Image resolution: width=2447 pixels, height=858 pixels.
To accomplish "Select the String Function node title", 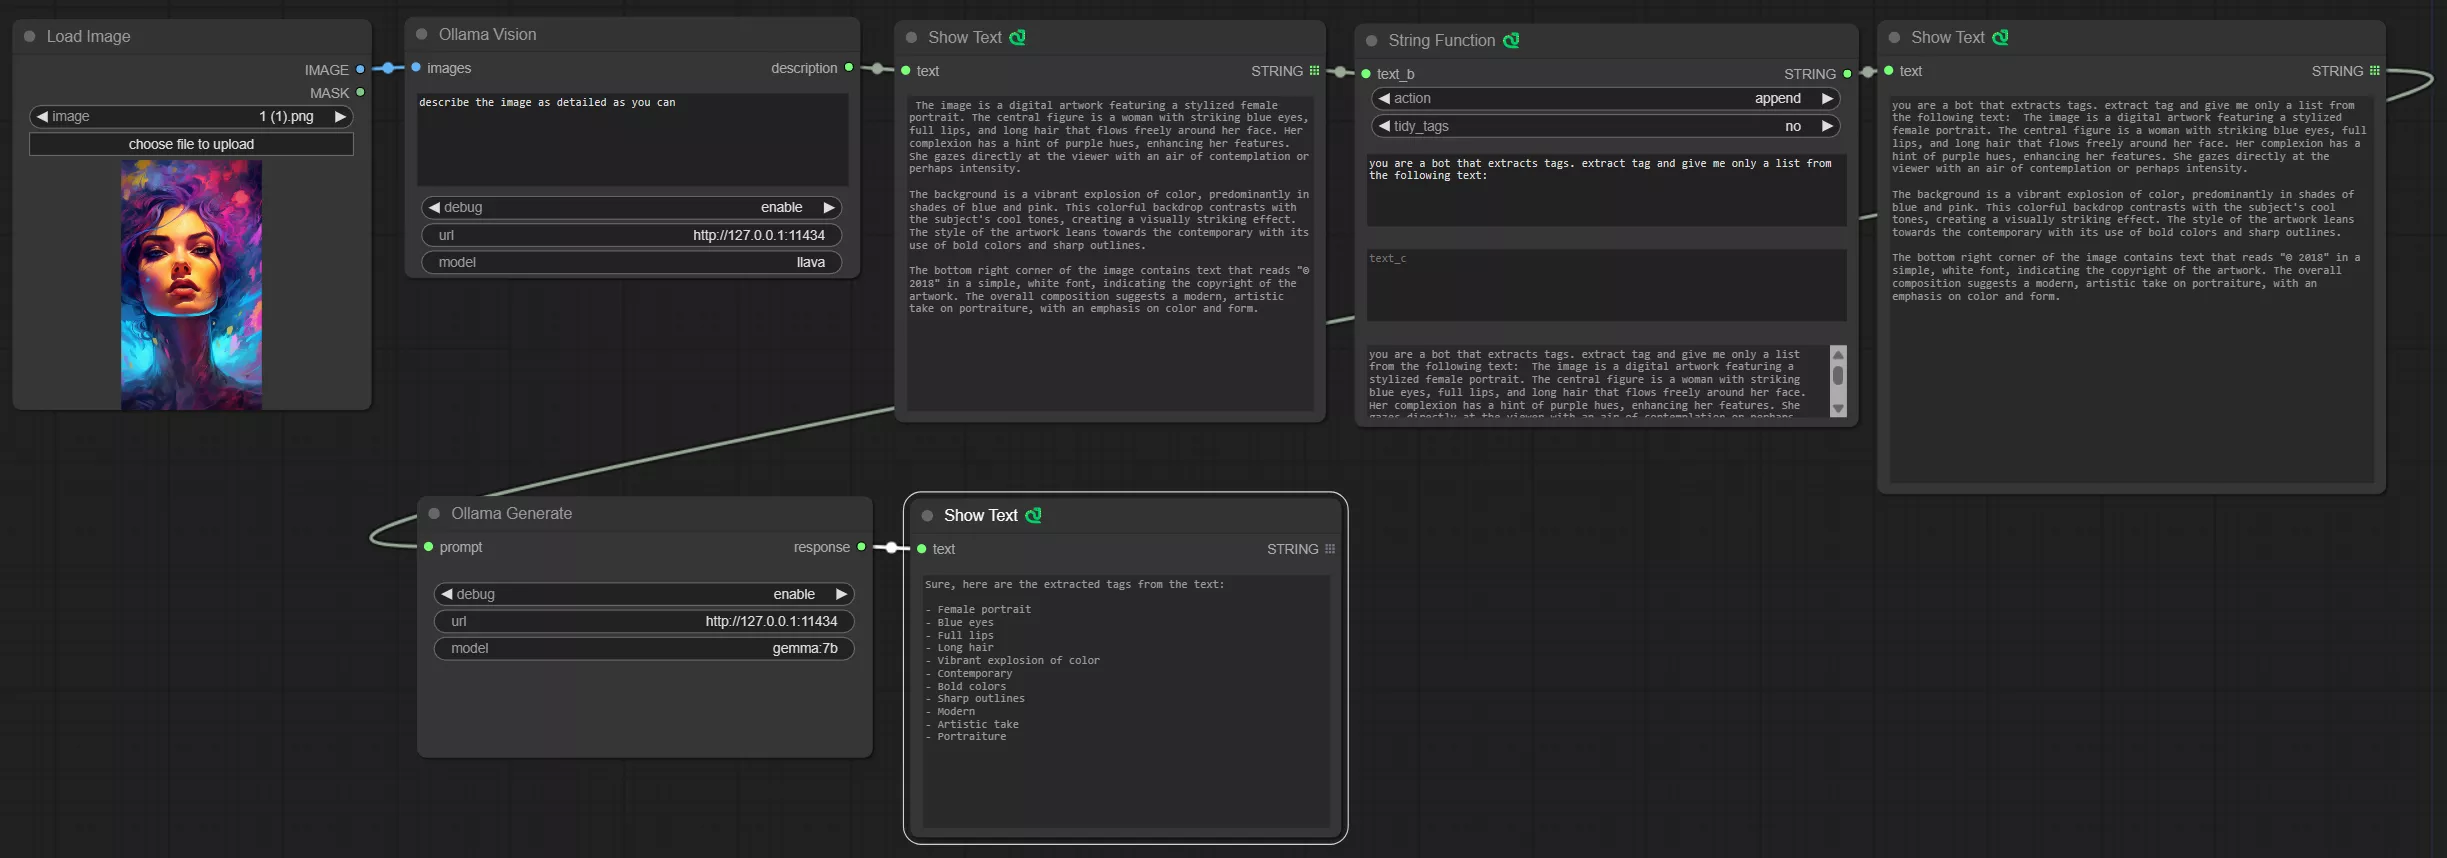I will point(1441,40).
